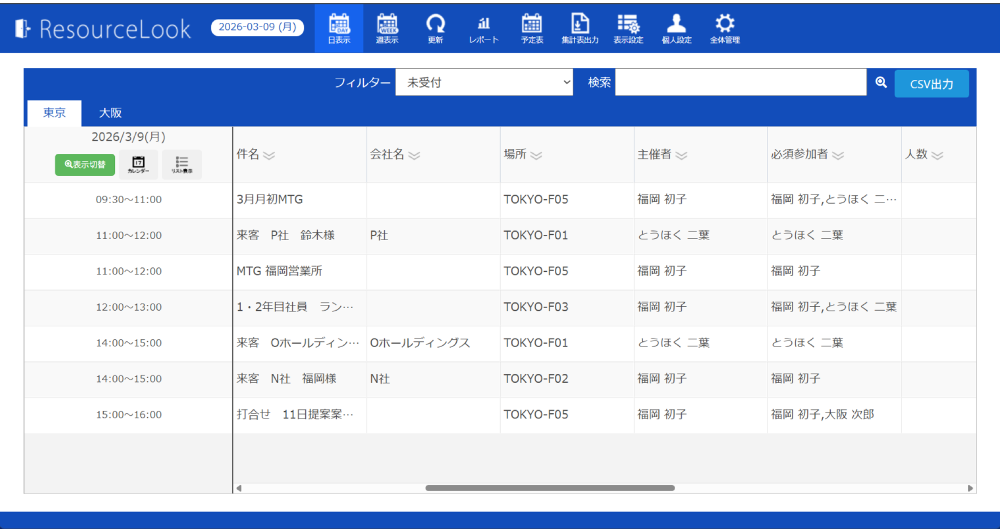Click the 更新 refresh icon

click(x=435, y=28)
